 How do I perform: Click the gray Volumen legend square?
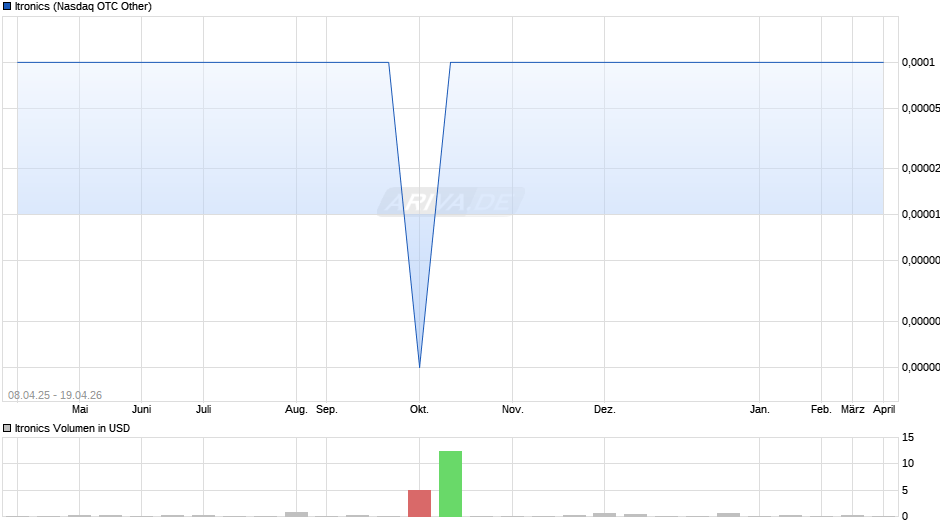(x=7, y=428)
